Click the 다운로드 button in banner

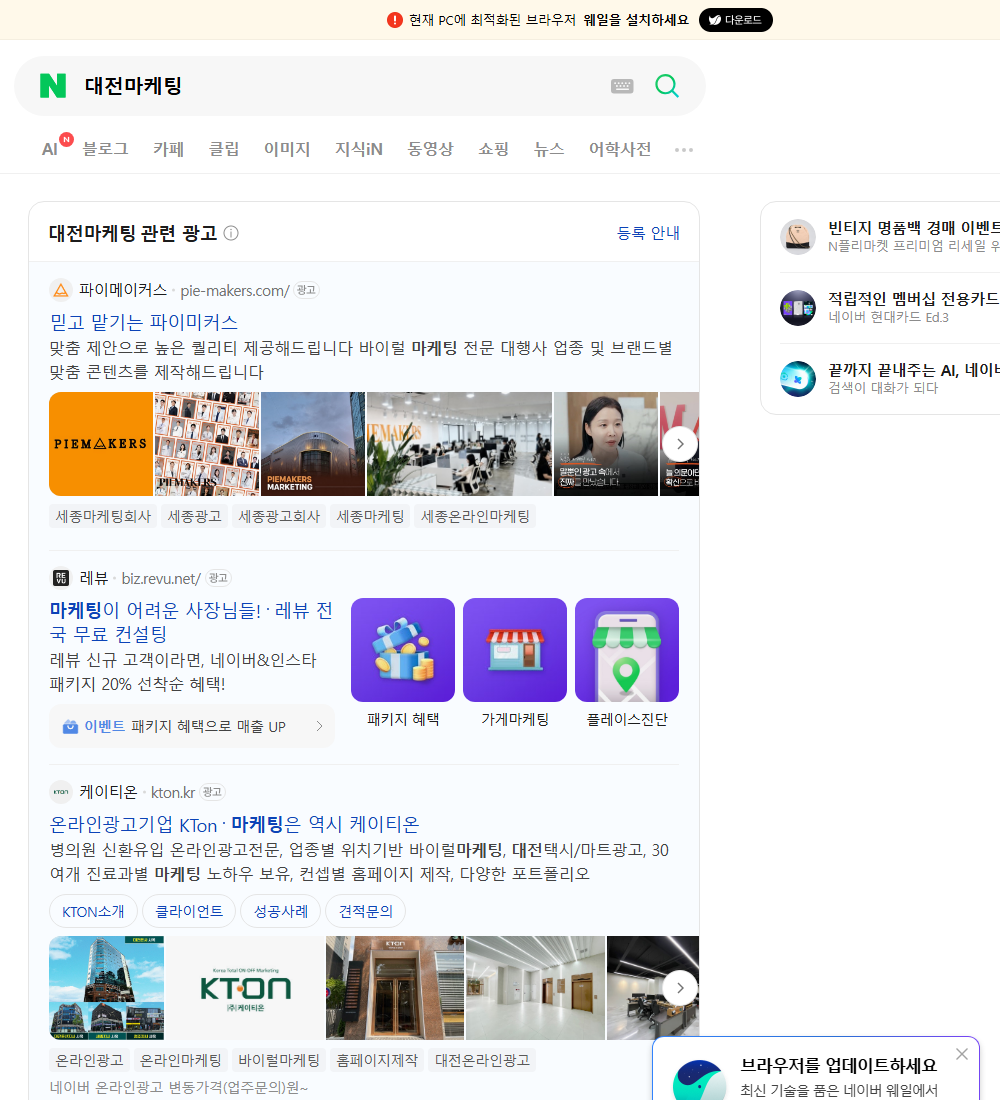(735, 20)
